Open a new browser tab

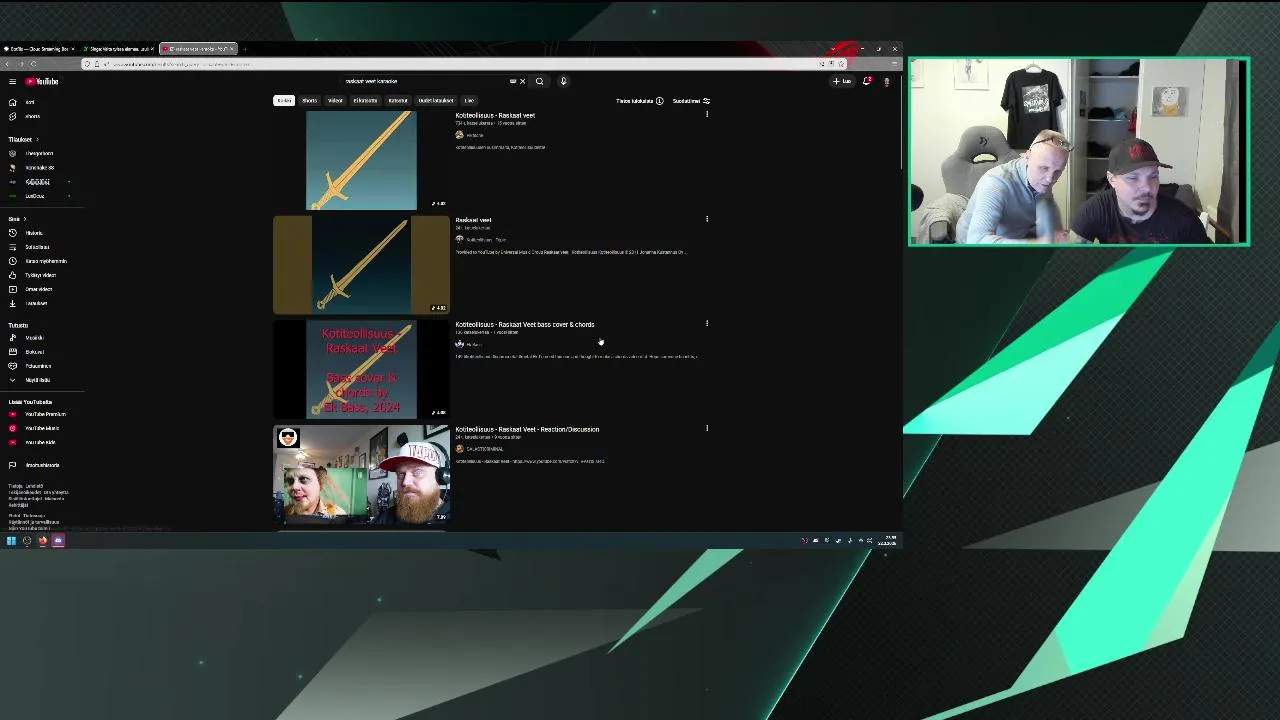tap(245, 49)
